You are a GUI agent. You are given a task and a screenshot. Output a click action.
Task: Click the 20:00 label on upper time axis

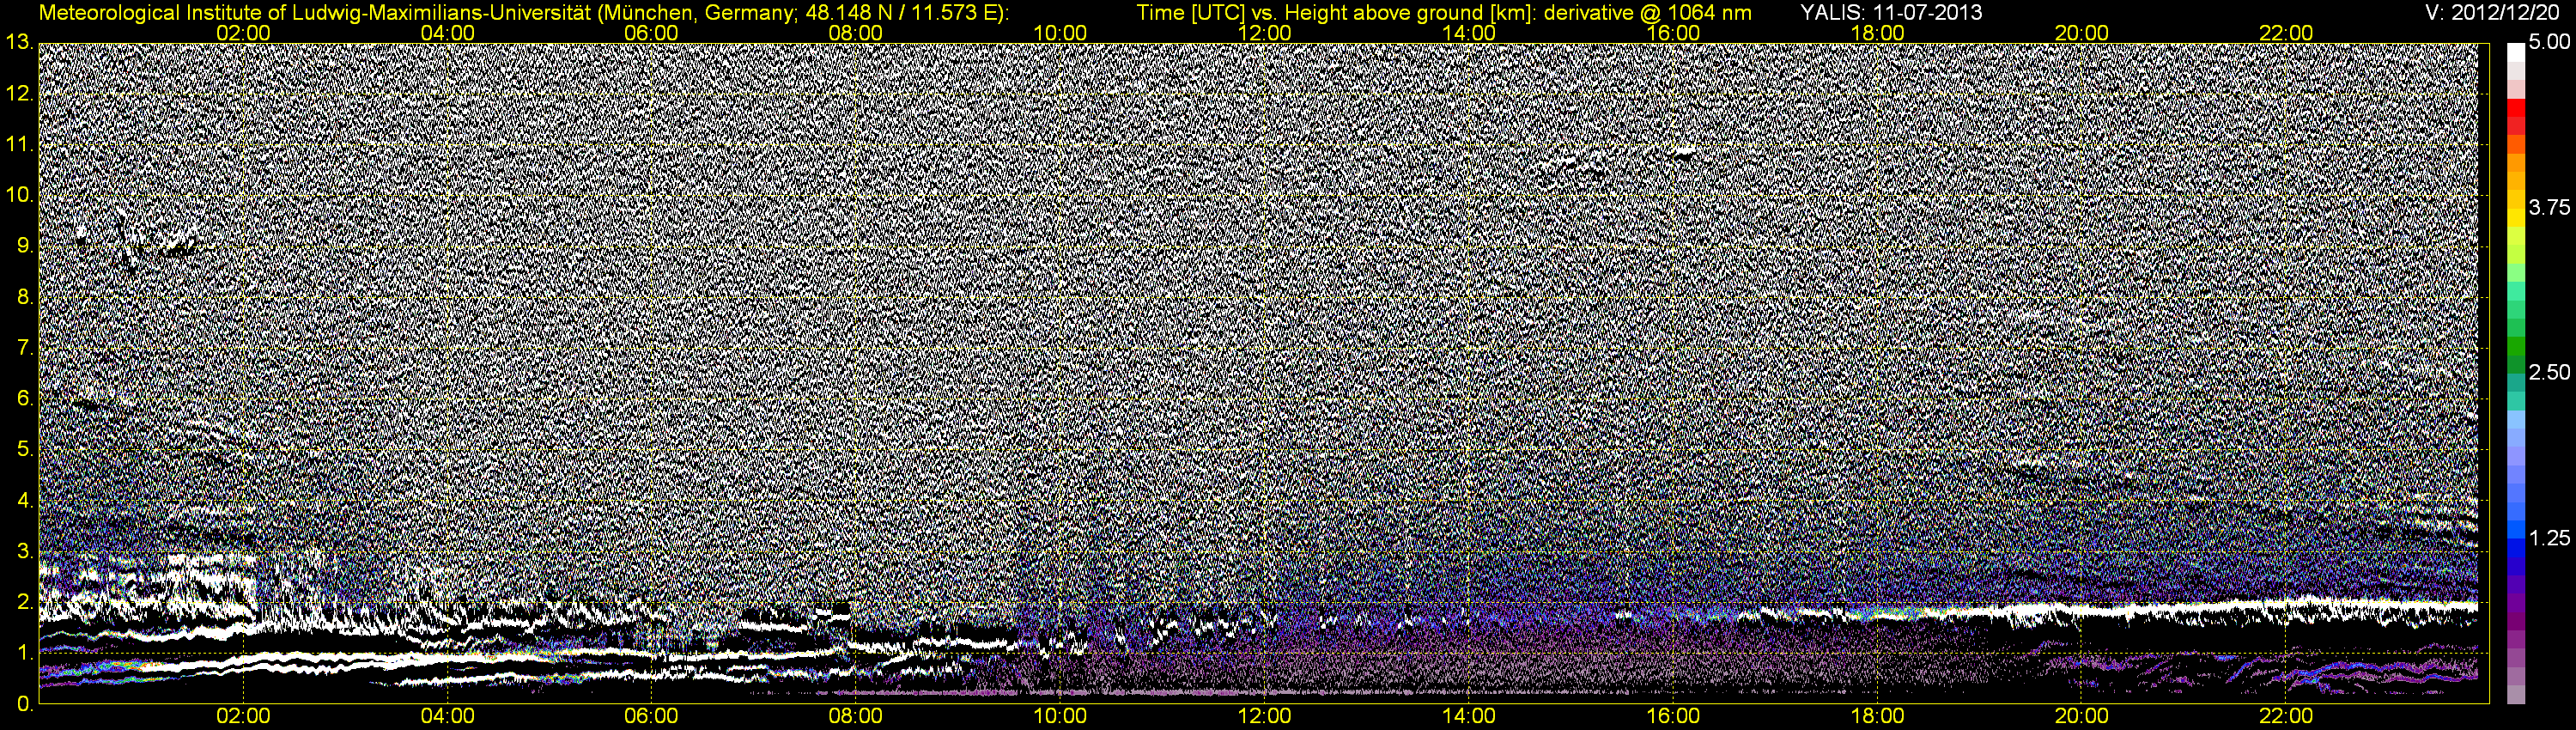pyautogui.click(x=2082, y=33)
